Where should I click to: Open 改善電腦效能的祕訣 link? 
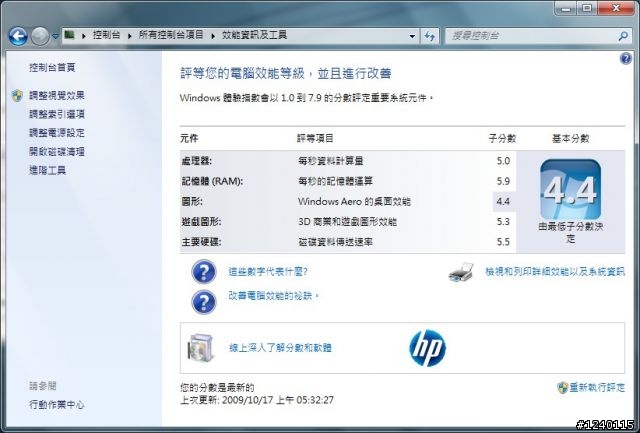tap(273, 296)
